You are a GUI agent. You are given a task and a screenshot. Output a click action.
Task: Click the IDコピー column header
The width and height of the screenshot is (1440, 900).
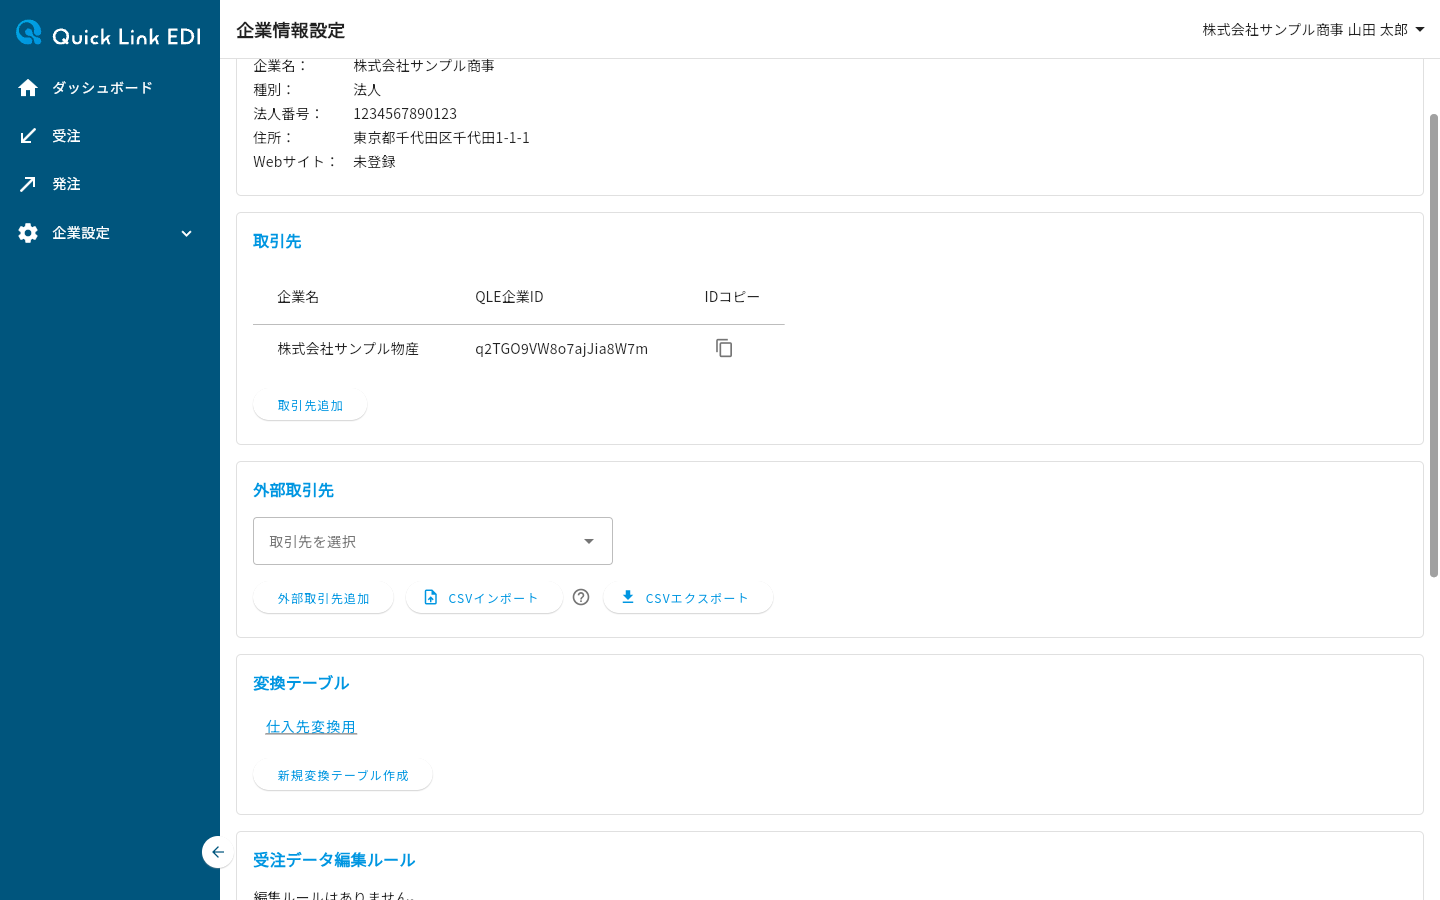[x=732, y=297]
